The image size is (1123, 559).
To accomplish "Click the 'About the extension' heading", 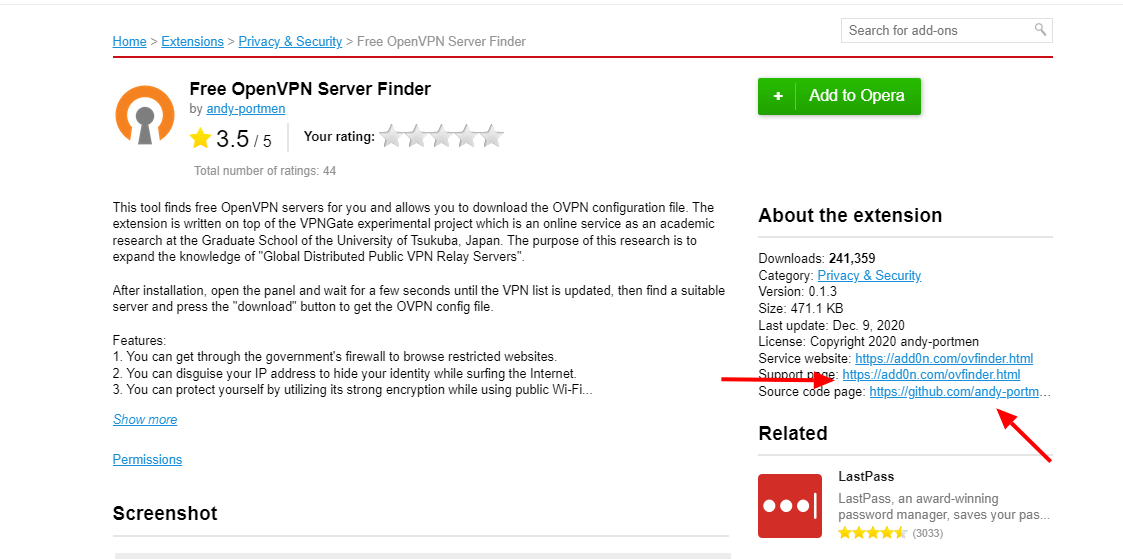I will (850, 215).
